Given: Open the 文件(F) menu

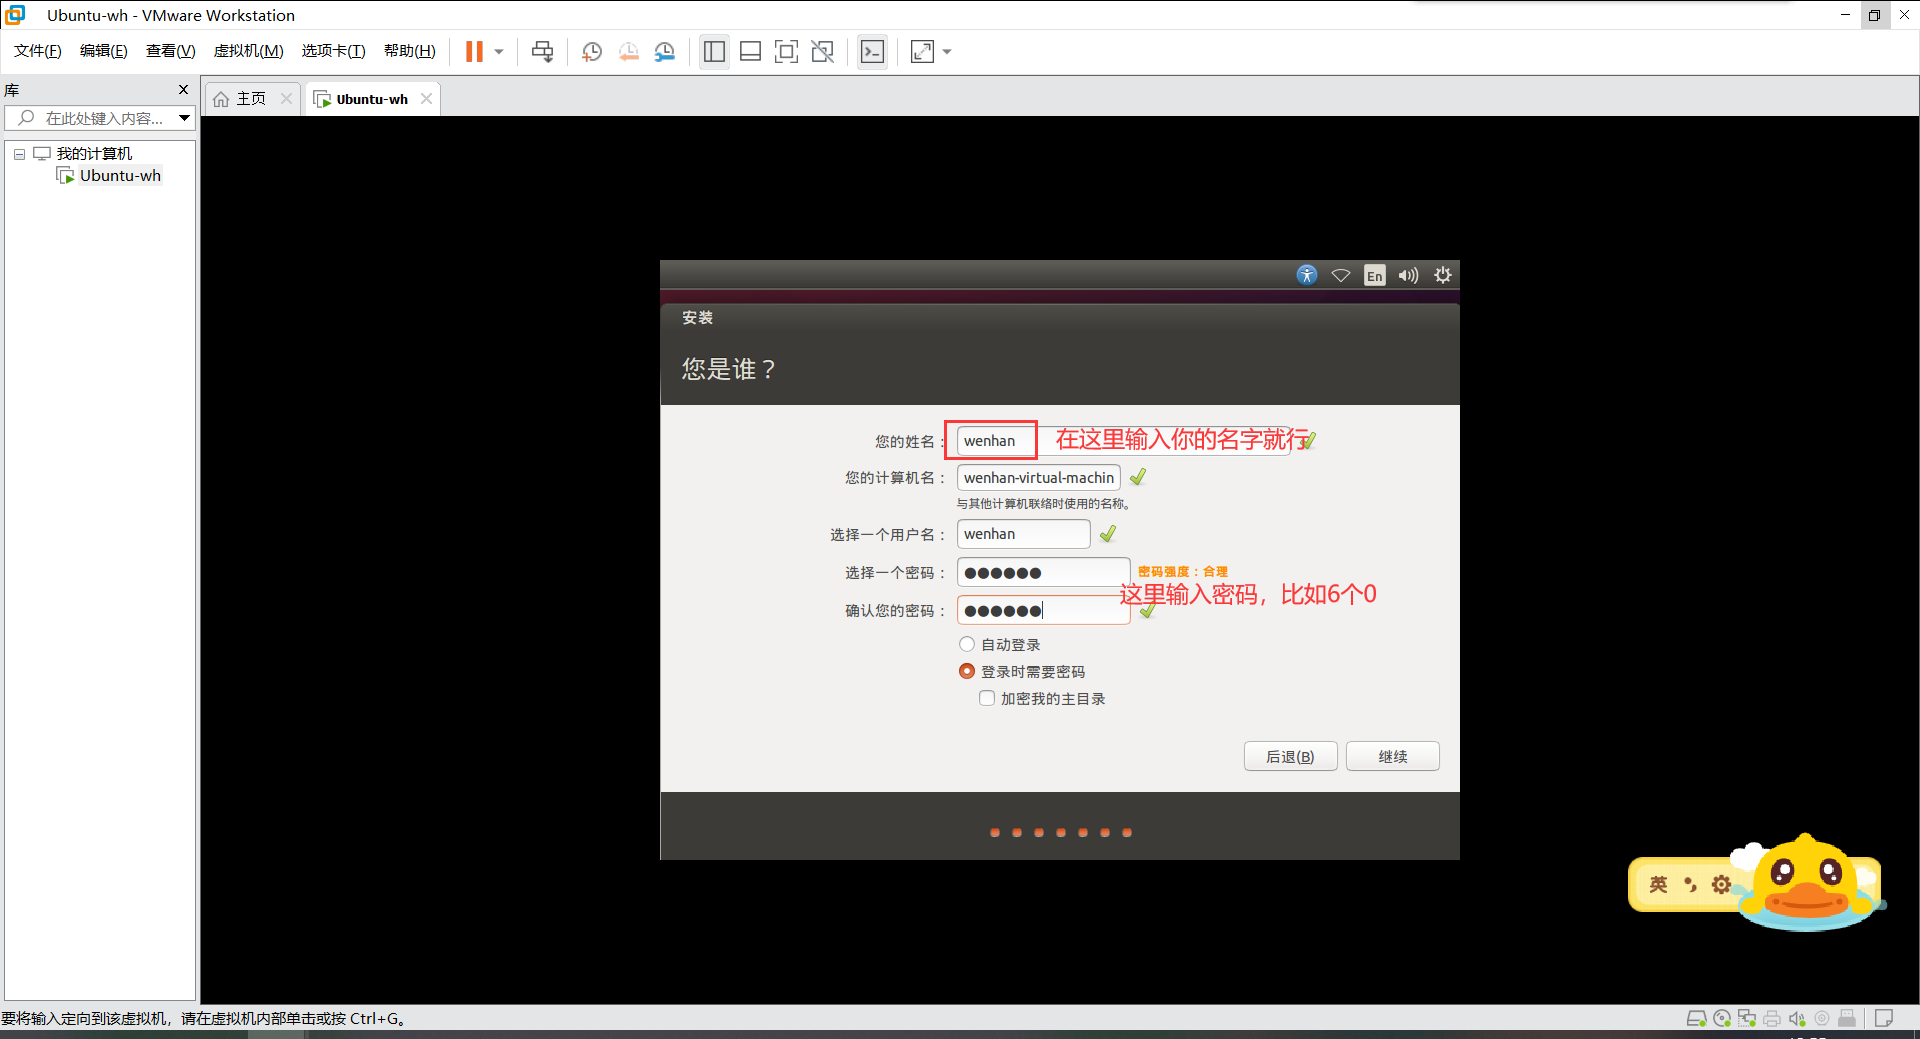Looking at the screenshot, I should (x=38, y=51).
